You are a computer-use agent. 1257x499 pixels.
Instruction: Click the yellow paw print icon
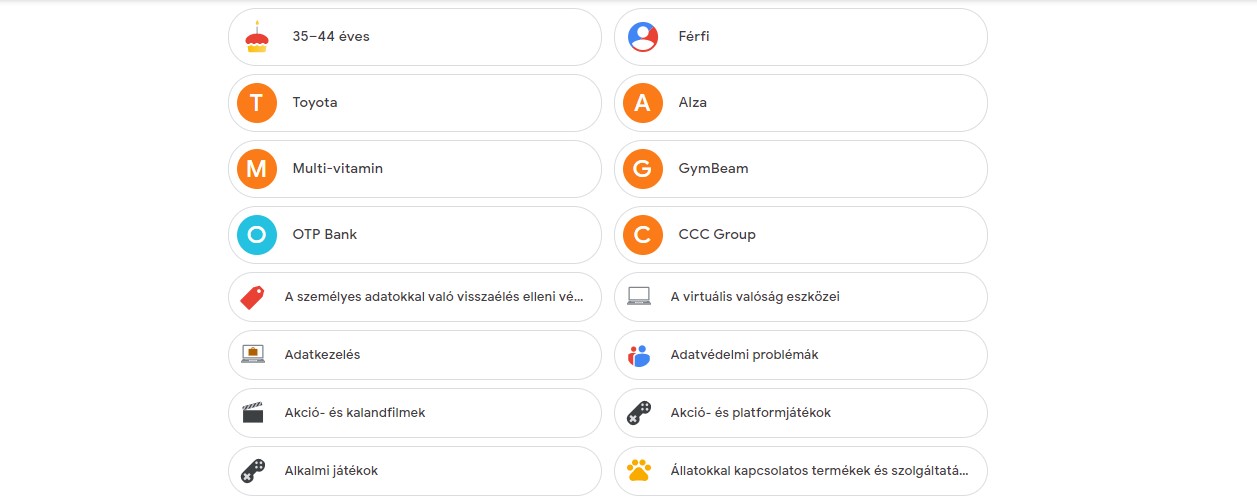pos(639,470)
